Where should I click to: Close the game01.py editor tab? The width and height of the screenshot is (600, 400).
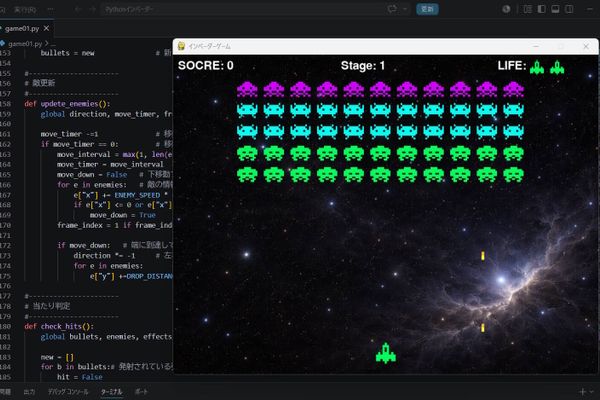click(46, 28)
